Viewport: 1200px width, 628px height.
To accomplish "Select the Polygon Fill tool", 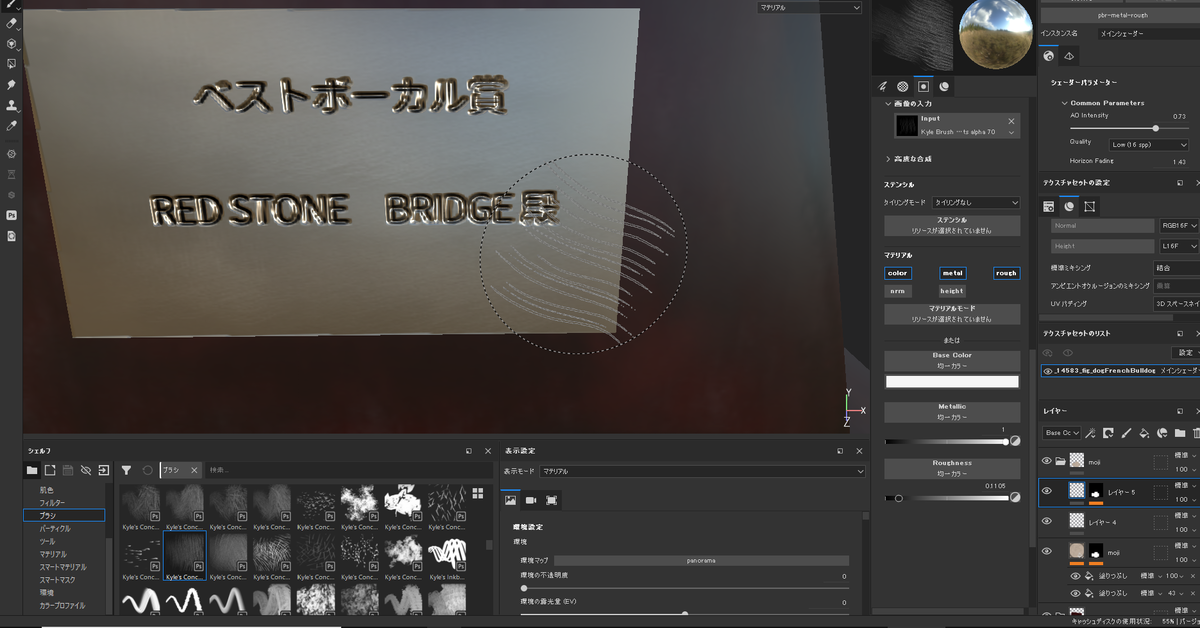I will (x=12, y=64).
